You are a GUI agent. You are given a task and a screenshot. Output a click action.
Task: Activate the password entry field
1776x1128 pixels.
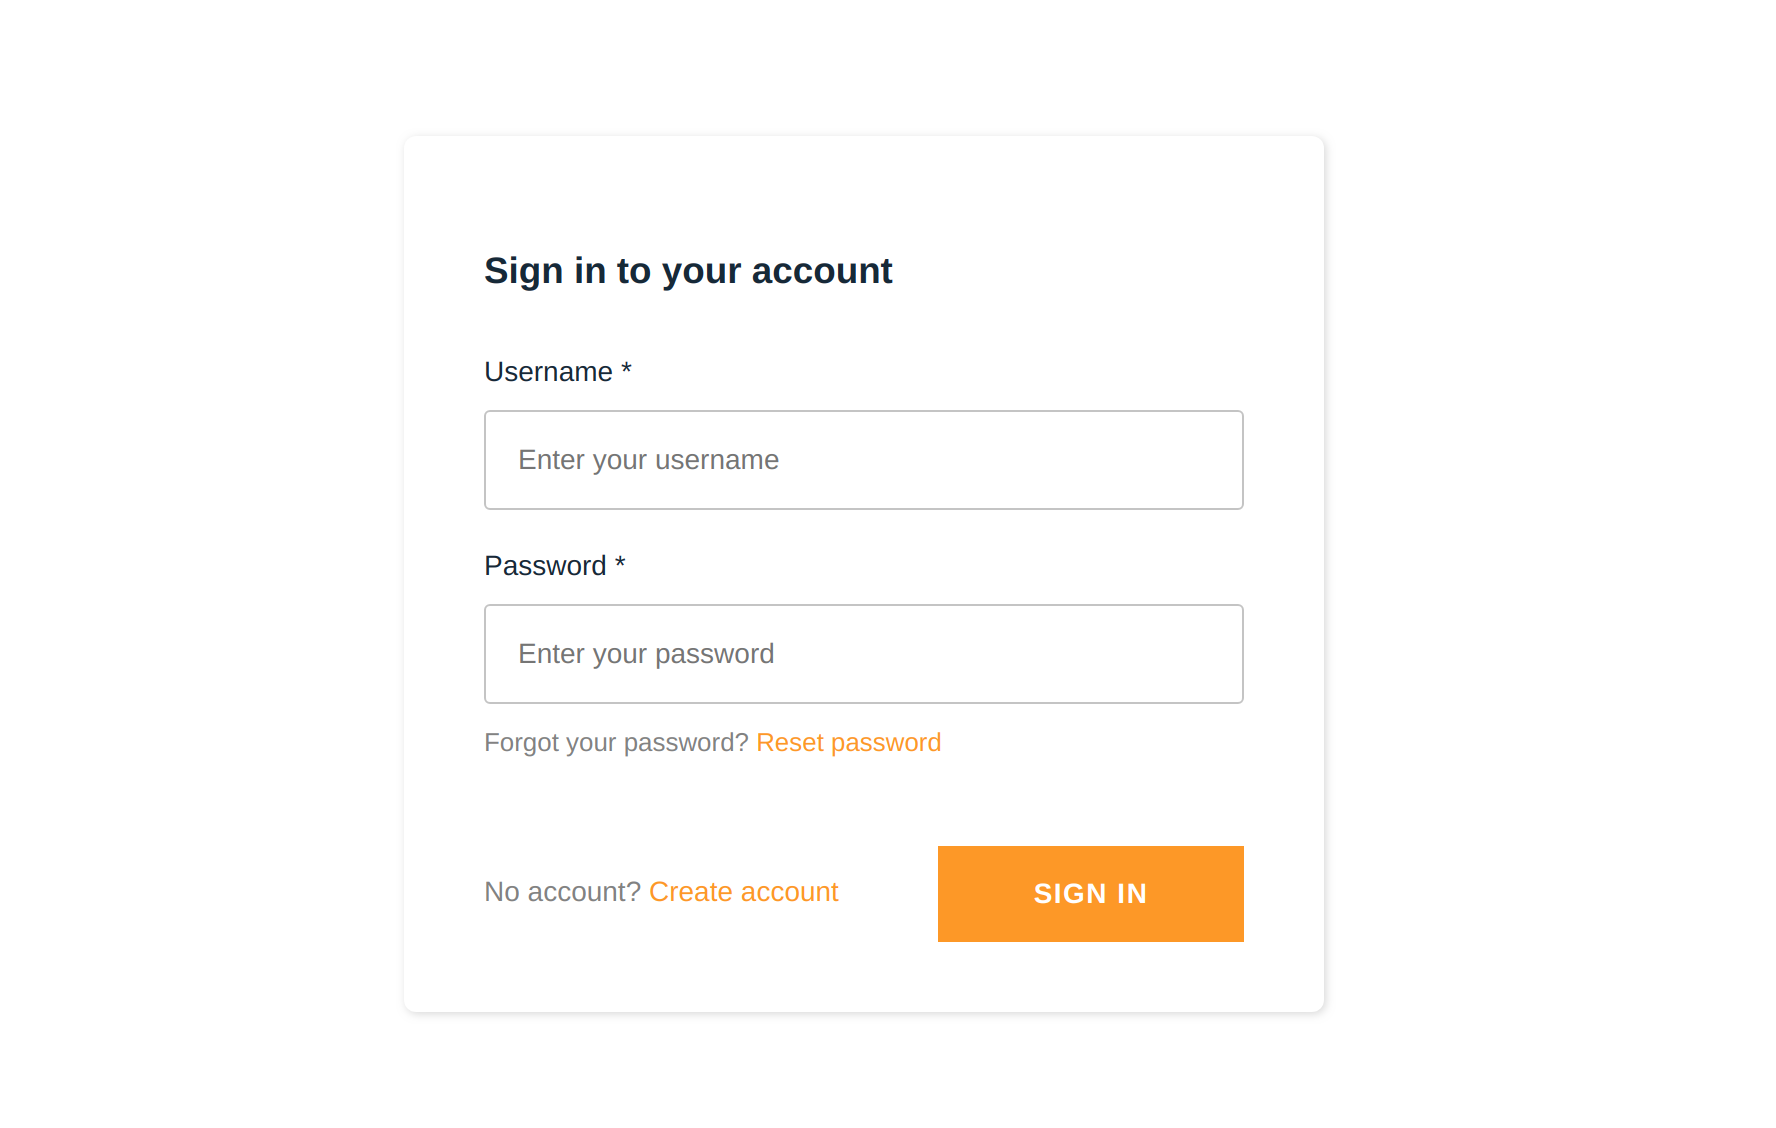pos(863,653)
